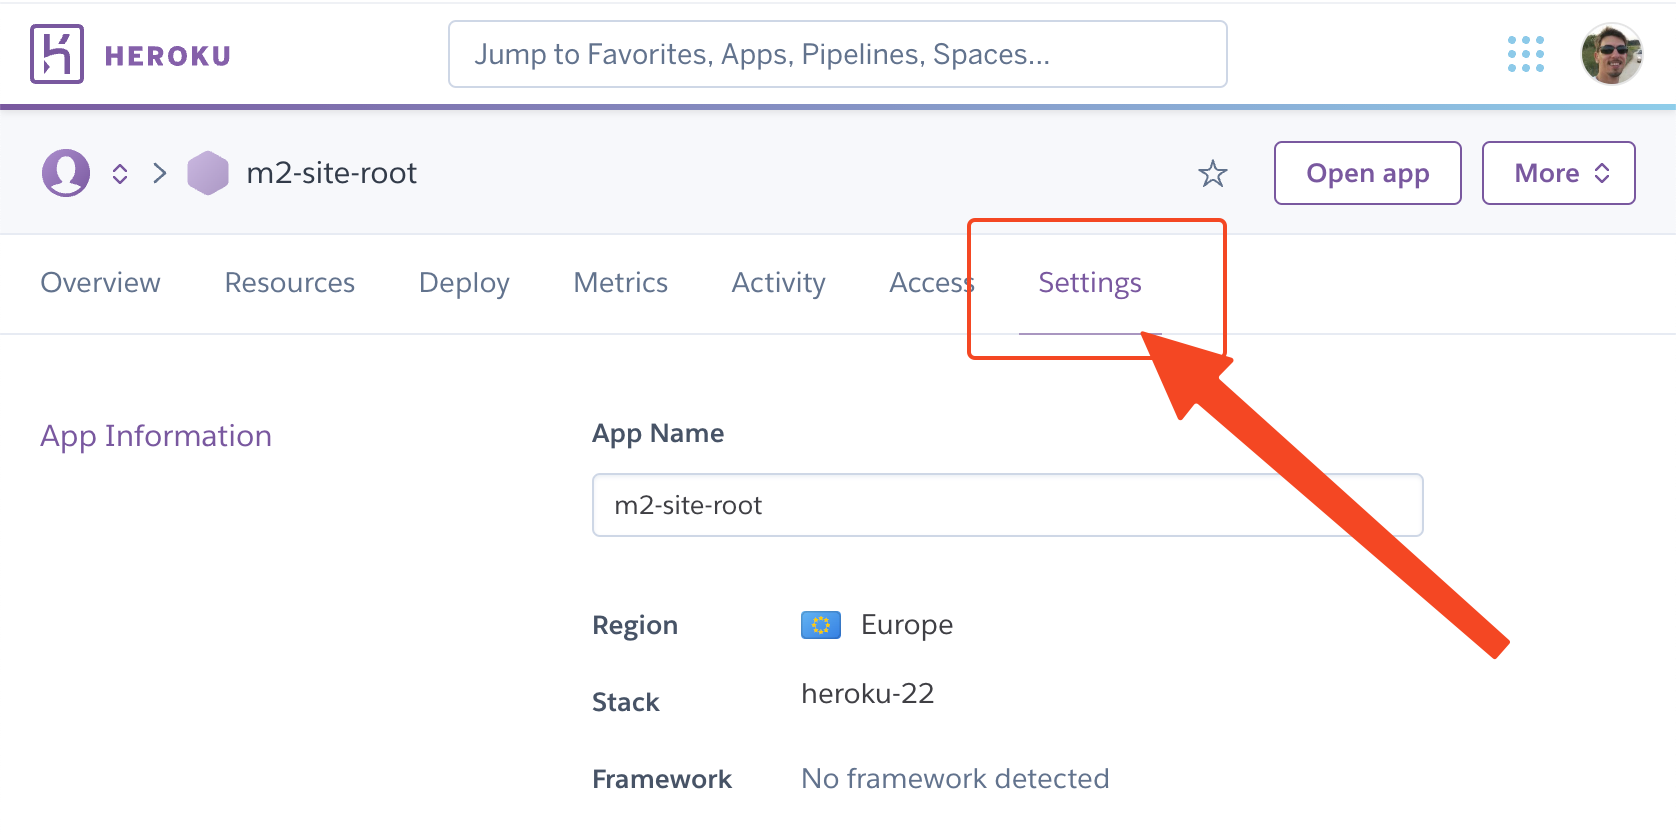Click the No framework detected text
Image resolution: width=1676 pixels, height=836 pixels.
tap(955, 779)
